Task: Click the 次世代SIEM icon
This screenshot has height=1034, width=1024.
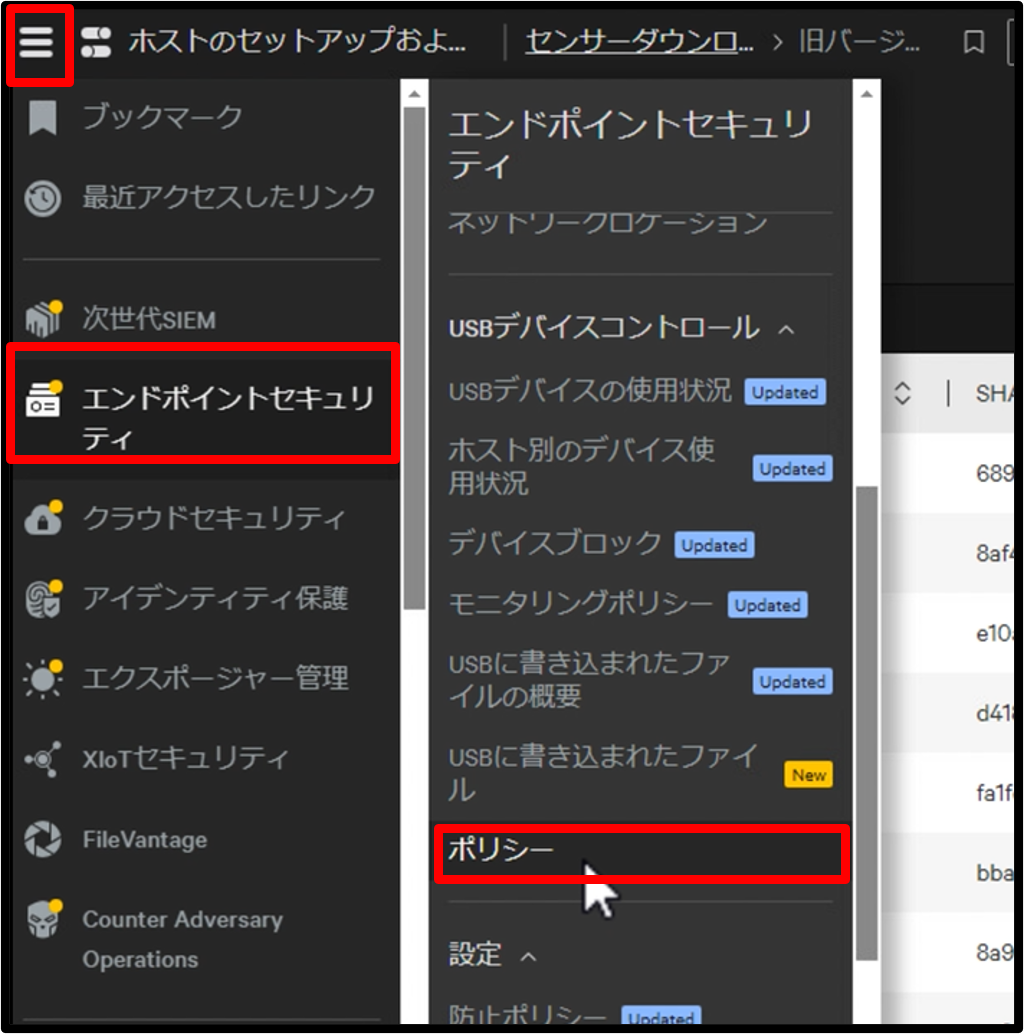Action: 44,319
